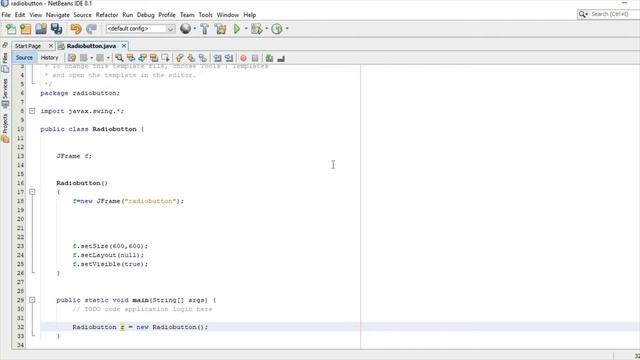Click the Profile Project icon
The width and height of the screenshot is (640, 360).
click(277, 29)
